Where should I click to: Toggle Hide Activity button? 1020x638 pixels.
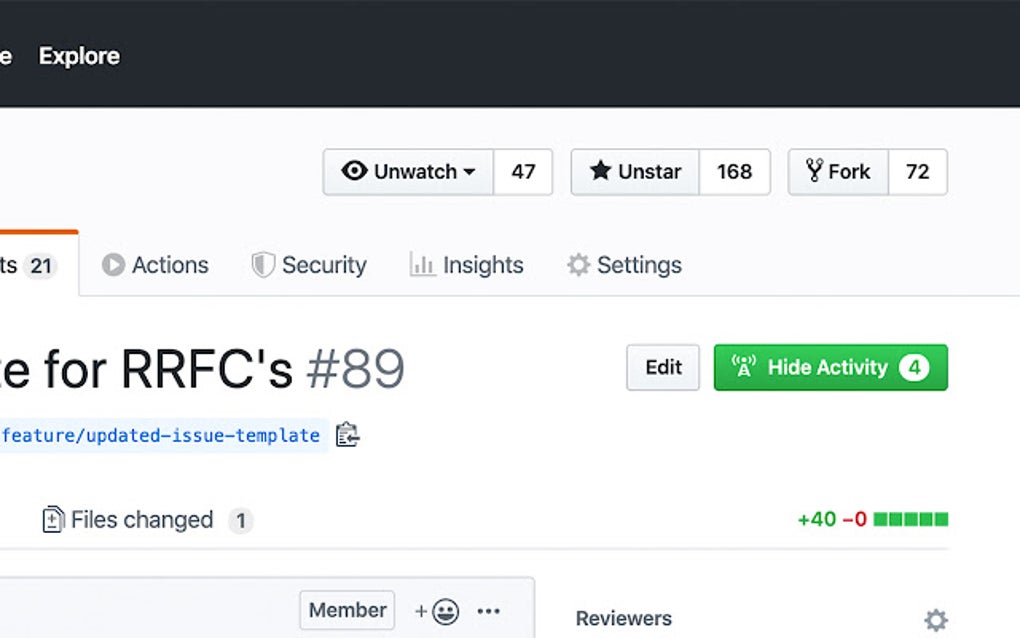[x=830, y=367]
